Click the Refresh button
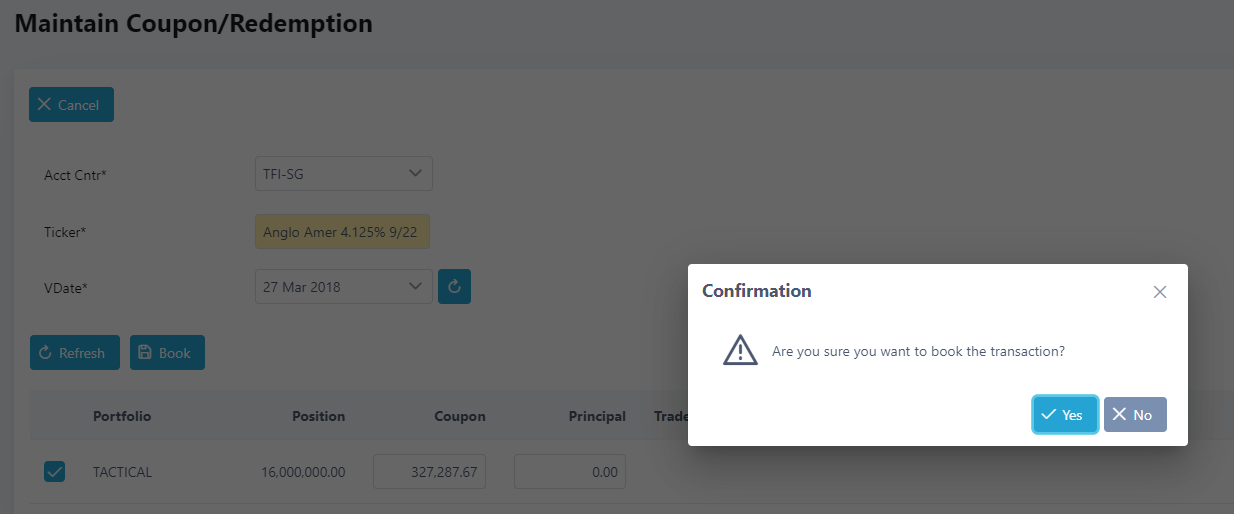 [x=75, y=353]
